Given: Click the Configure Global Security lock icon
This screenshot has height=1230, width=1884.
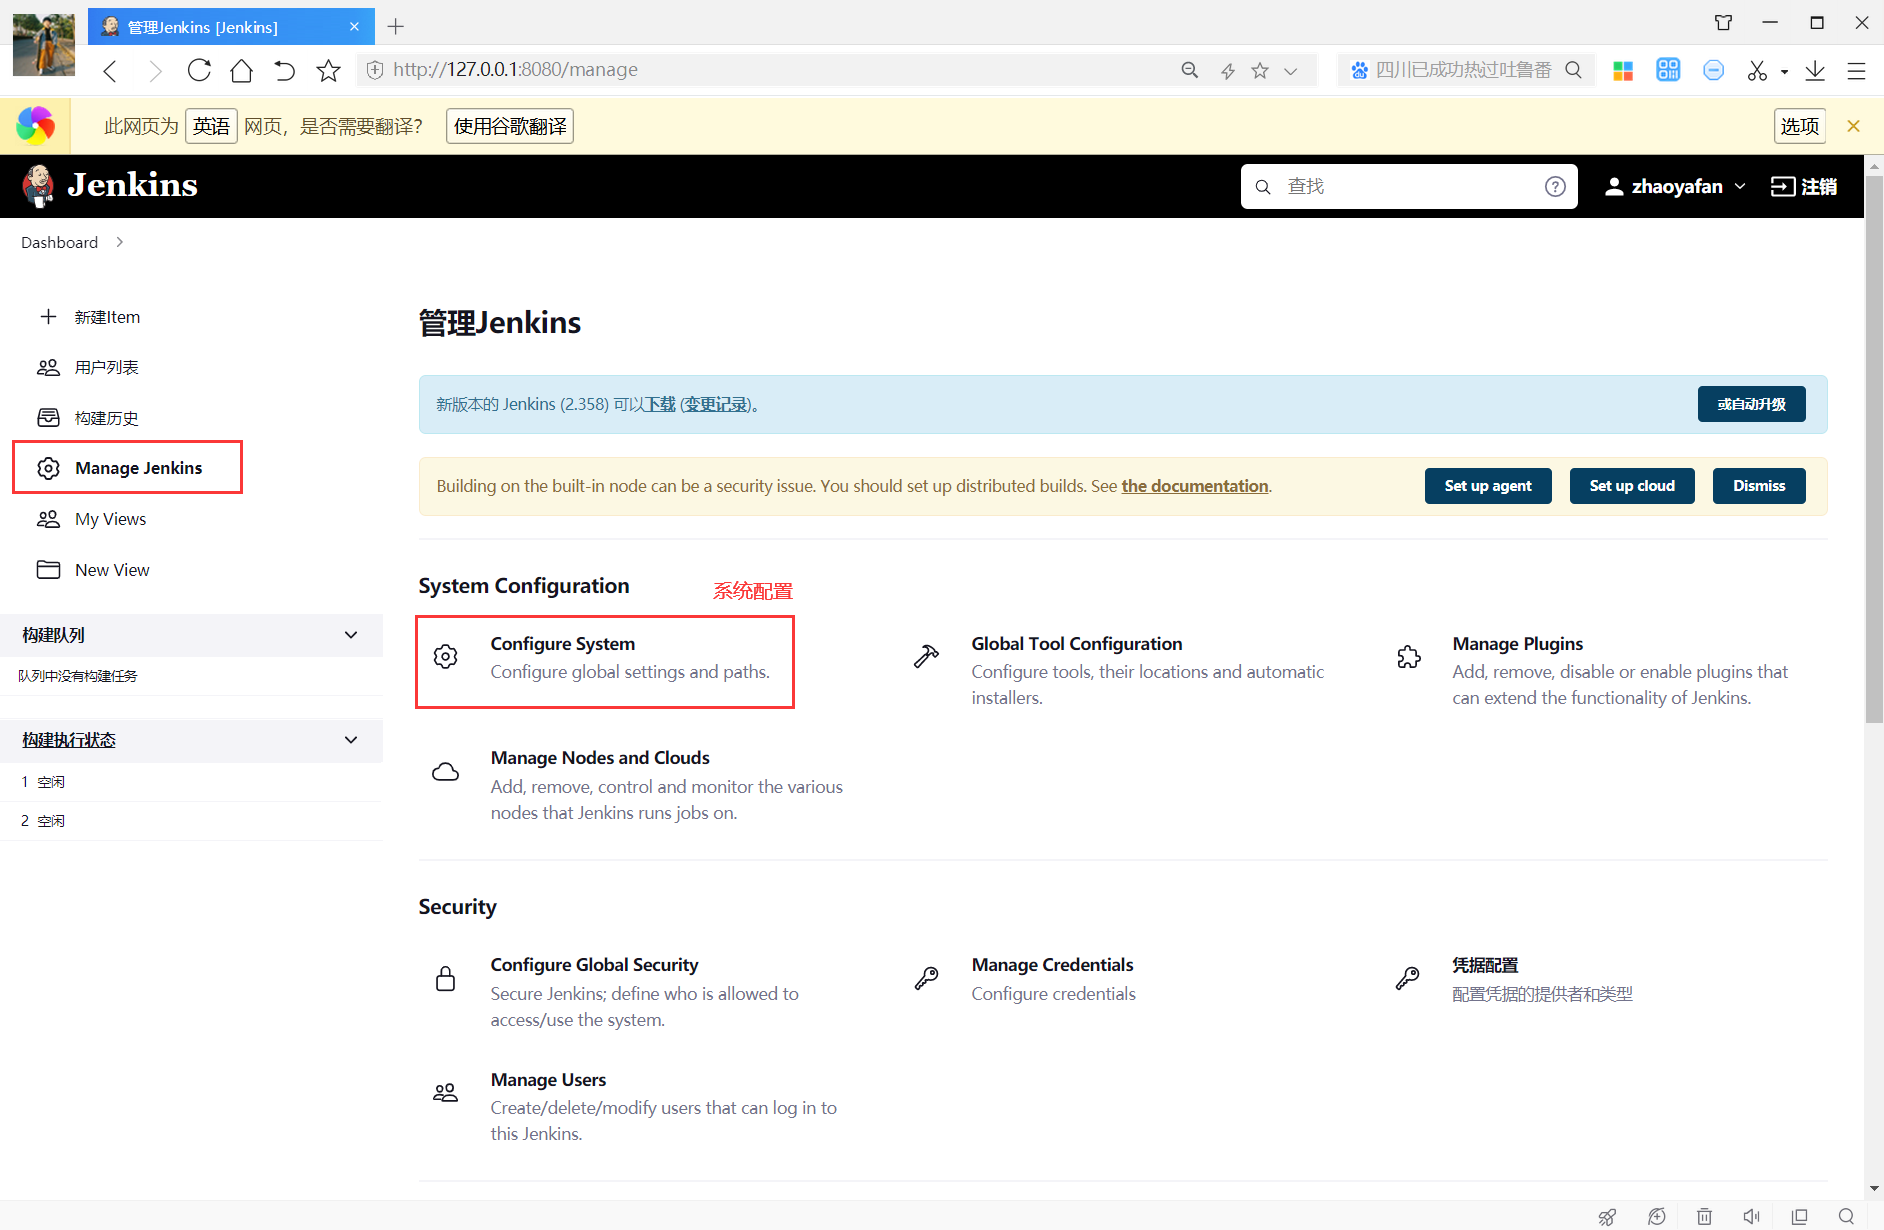Looking at the screenshot, I should (x=446, y=978).
